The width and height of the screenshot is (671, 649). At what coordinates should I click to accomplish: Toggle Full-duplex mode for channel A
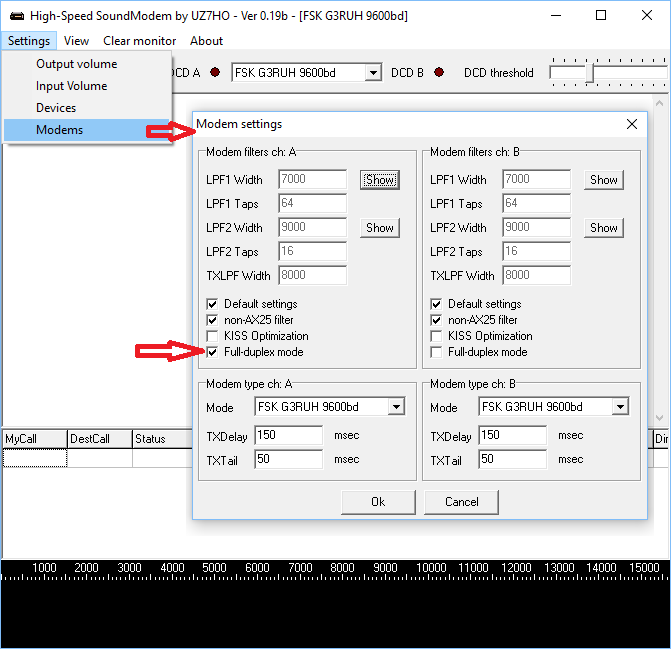pyautogui.click(x=212, y=352)
